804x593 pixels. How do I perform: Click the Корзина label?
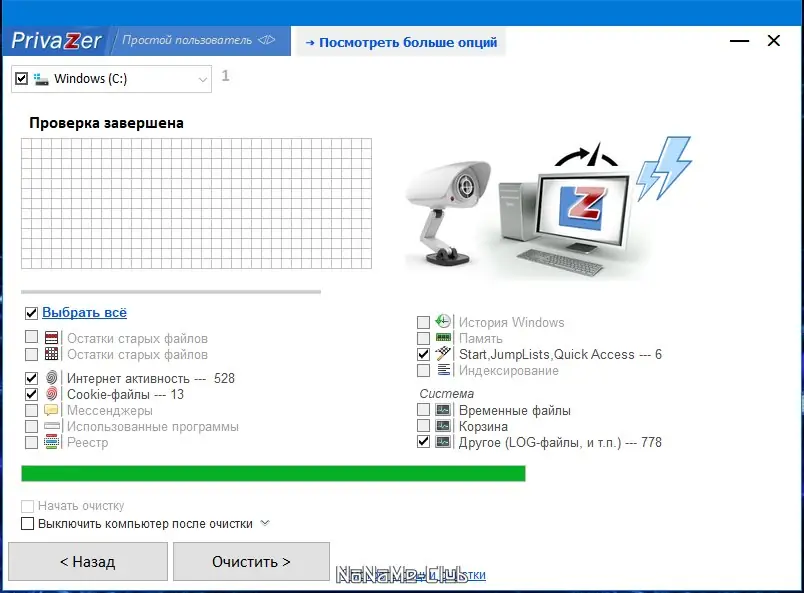[483, 426]
